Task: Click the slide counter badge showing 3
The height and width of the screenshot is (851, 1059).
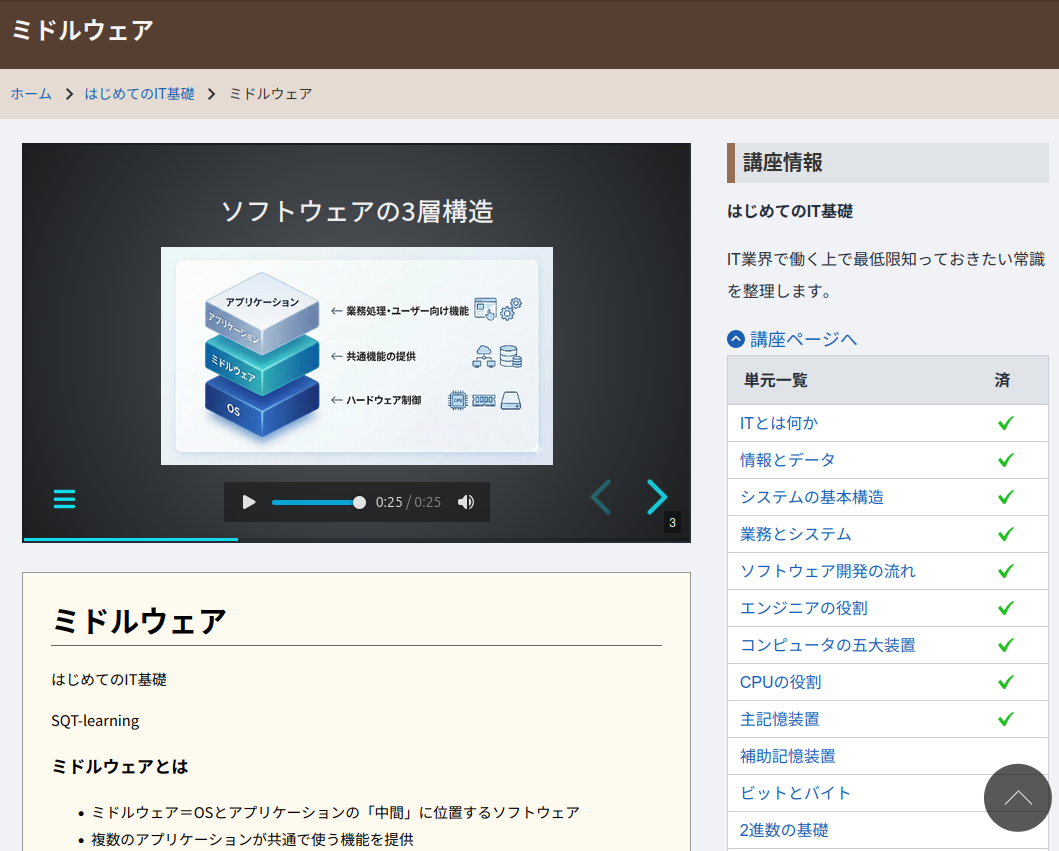Action: [672, 522]
